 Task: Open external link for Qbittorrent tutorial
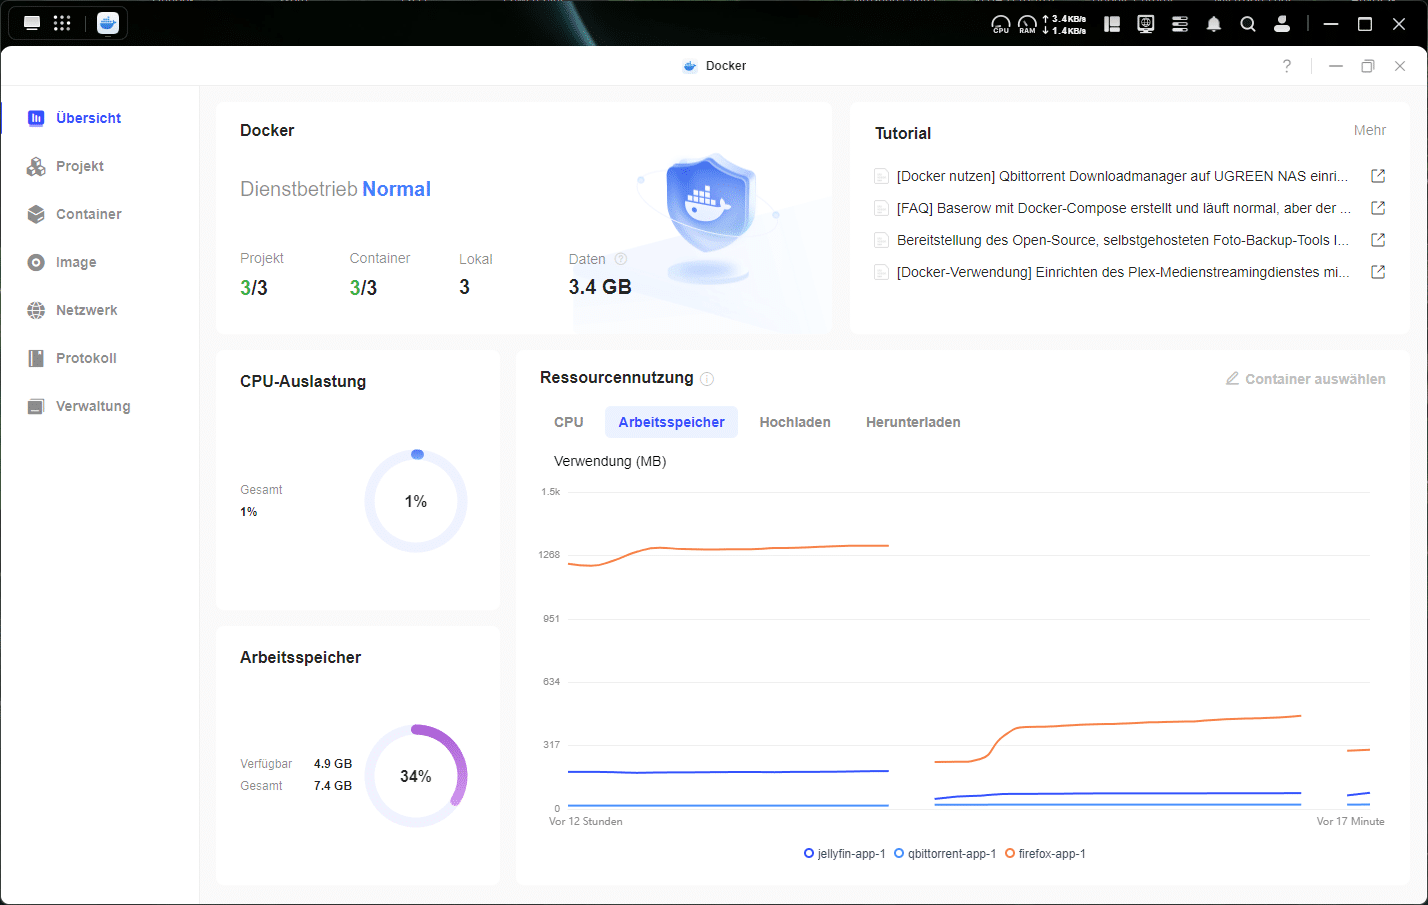point(1377,176)
